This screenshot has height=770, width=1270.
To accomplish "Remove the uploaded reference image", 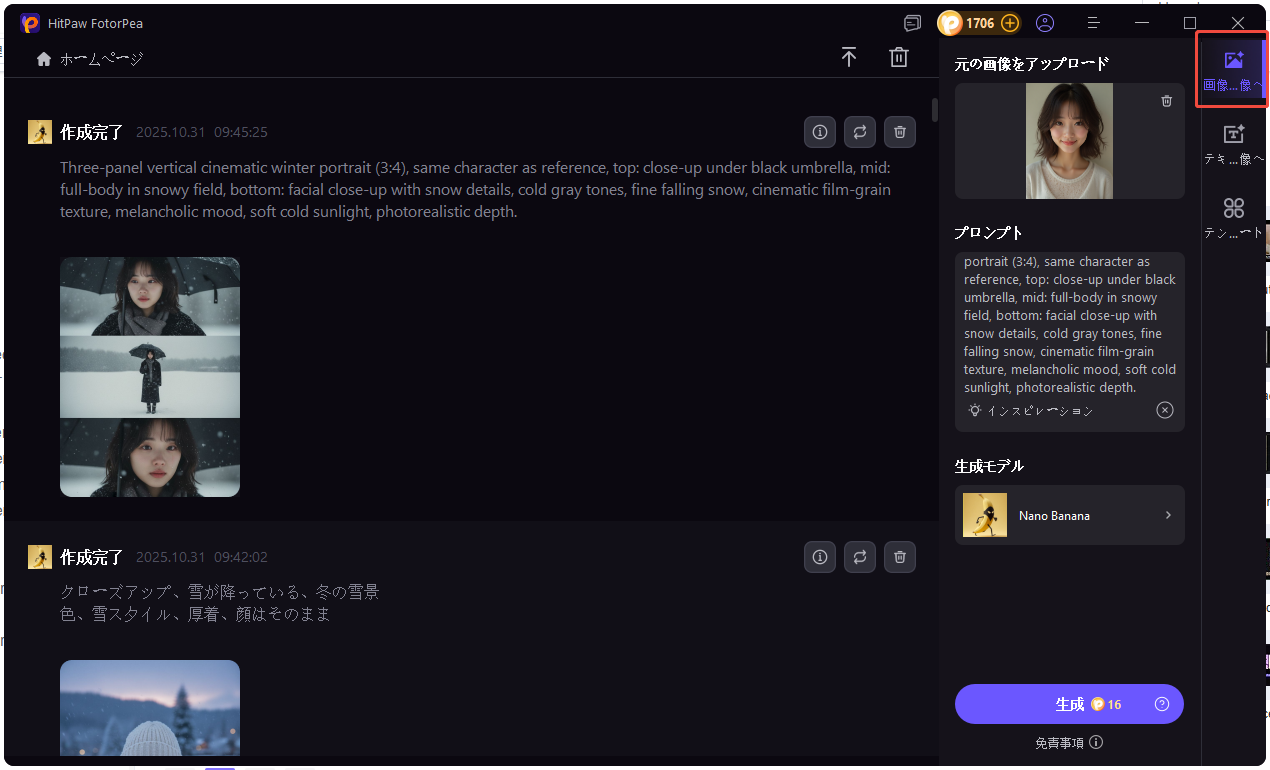I will [1166, 101].
